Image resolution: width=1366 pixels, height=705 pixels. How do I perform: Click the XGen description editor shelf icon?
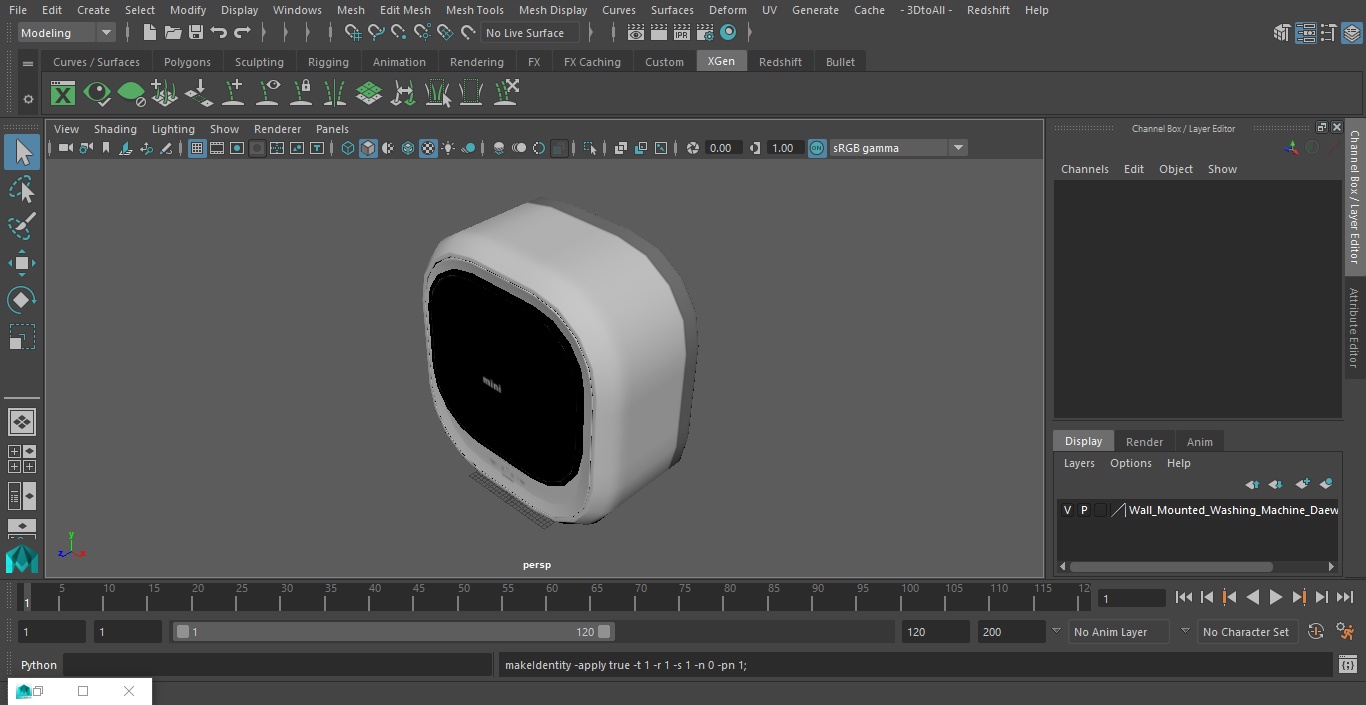point(63,94)
